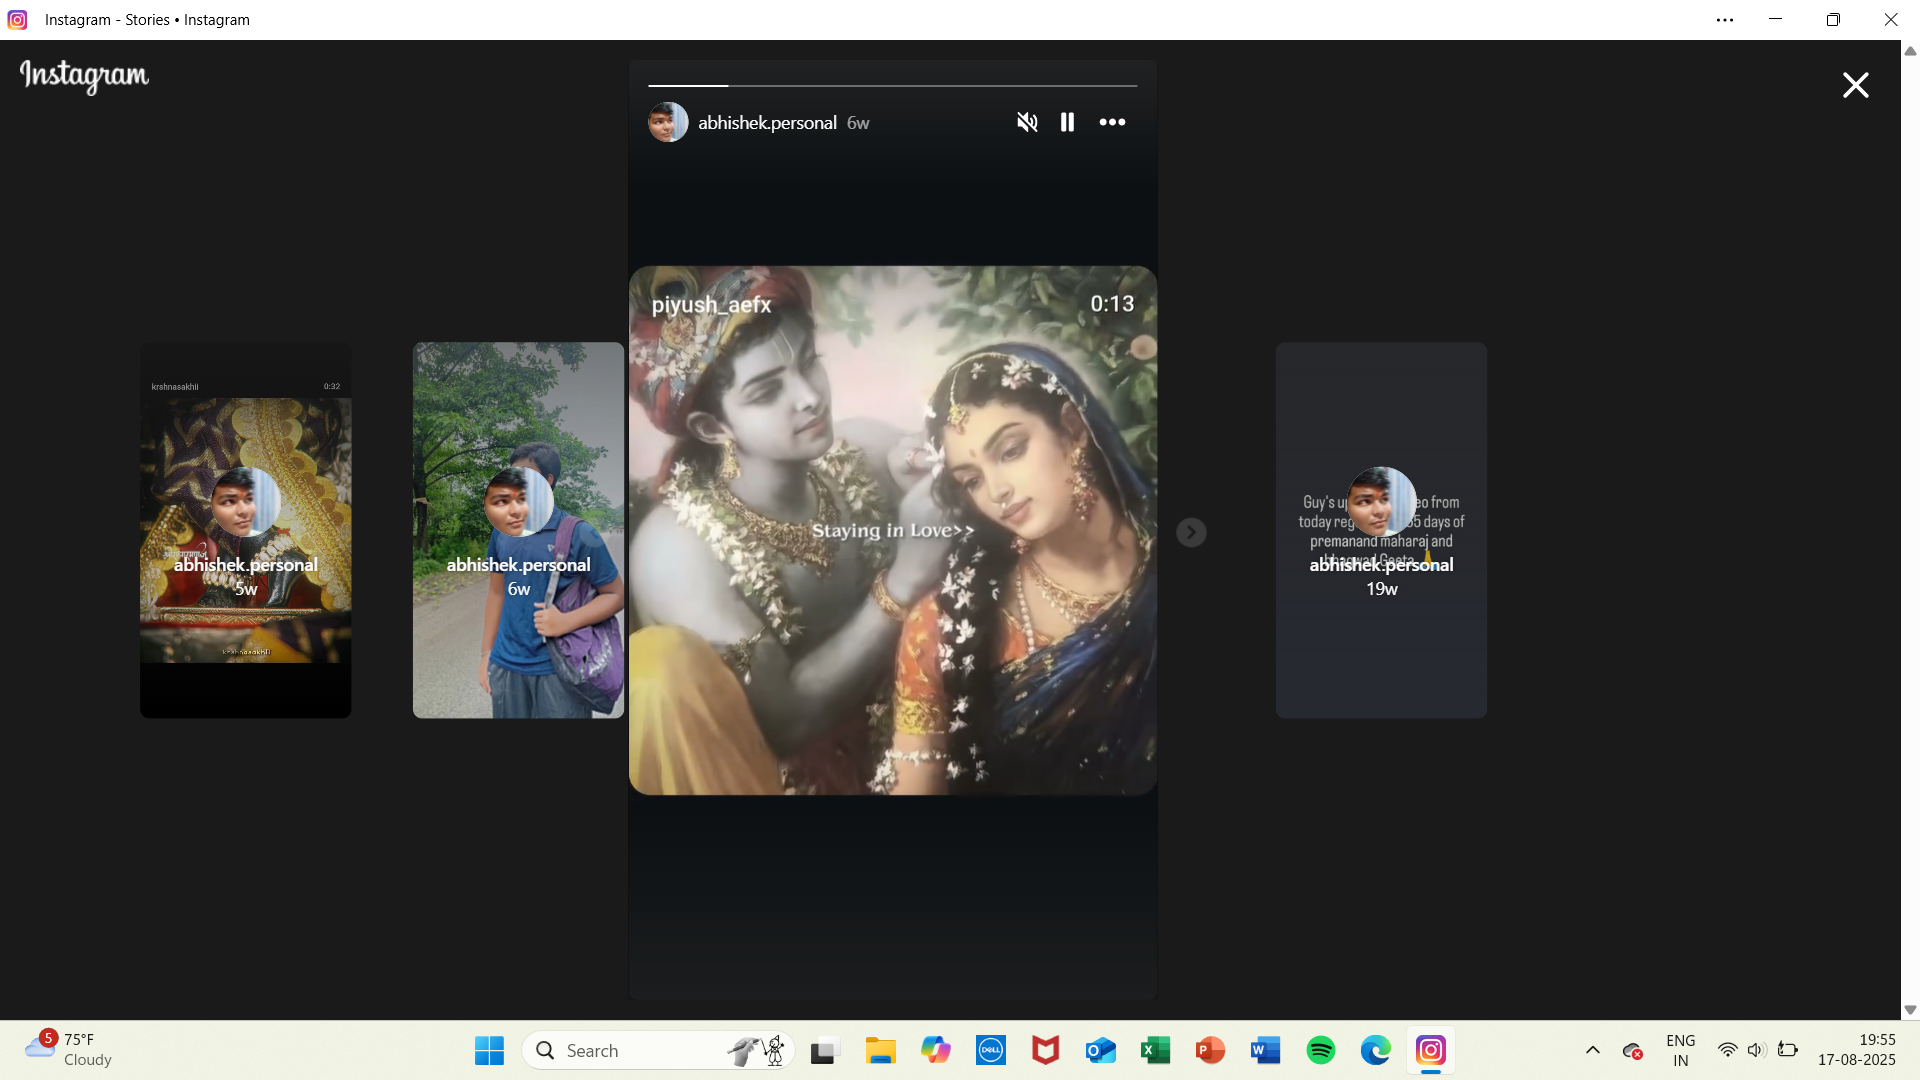The image size is (1920, 1080).
Task: Open Outlook from taskbar
Action: click(x=1101, y=1051)
